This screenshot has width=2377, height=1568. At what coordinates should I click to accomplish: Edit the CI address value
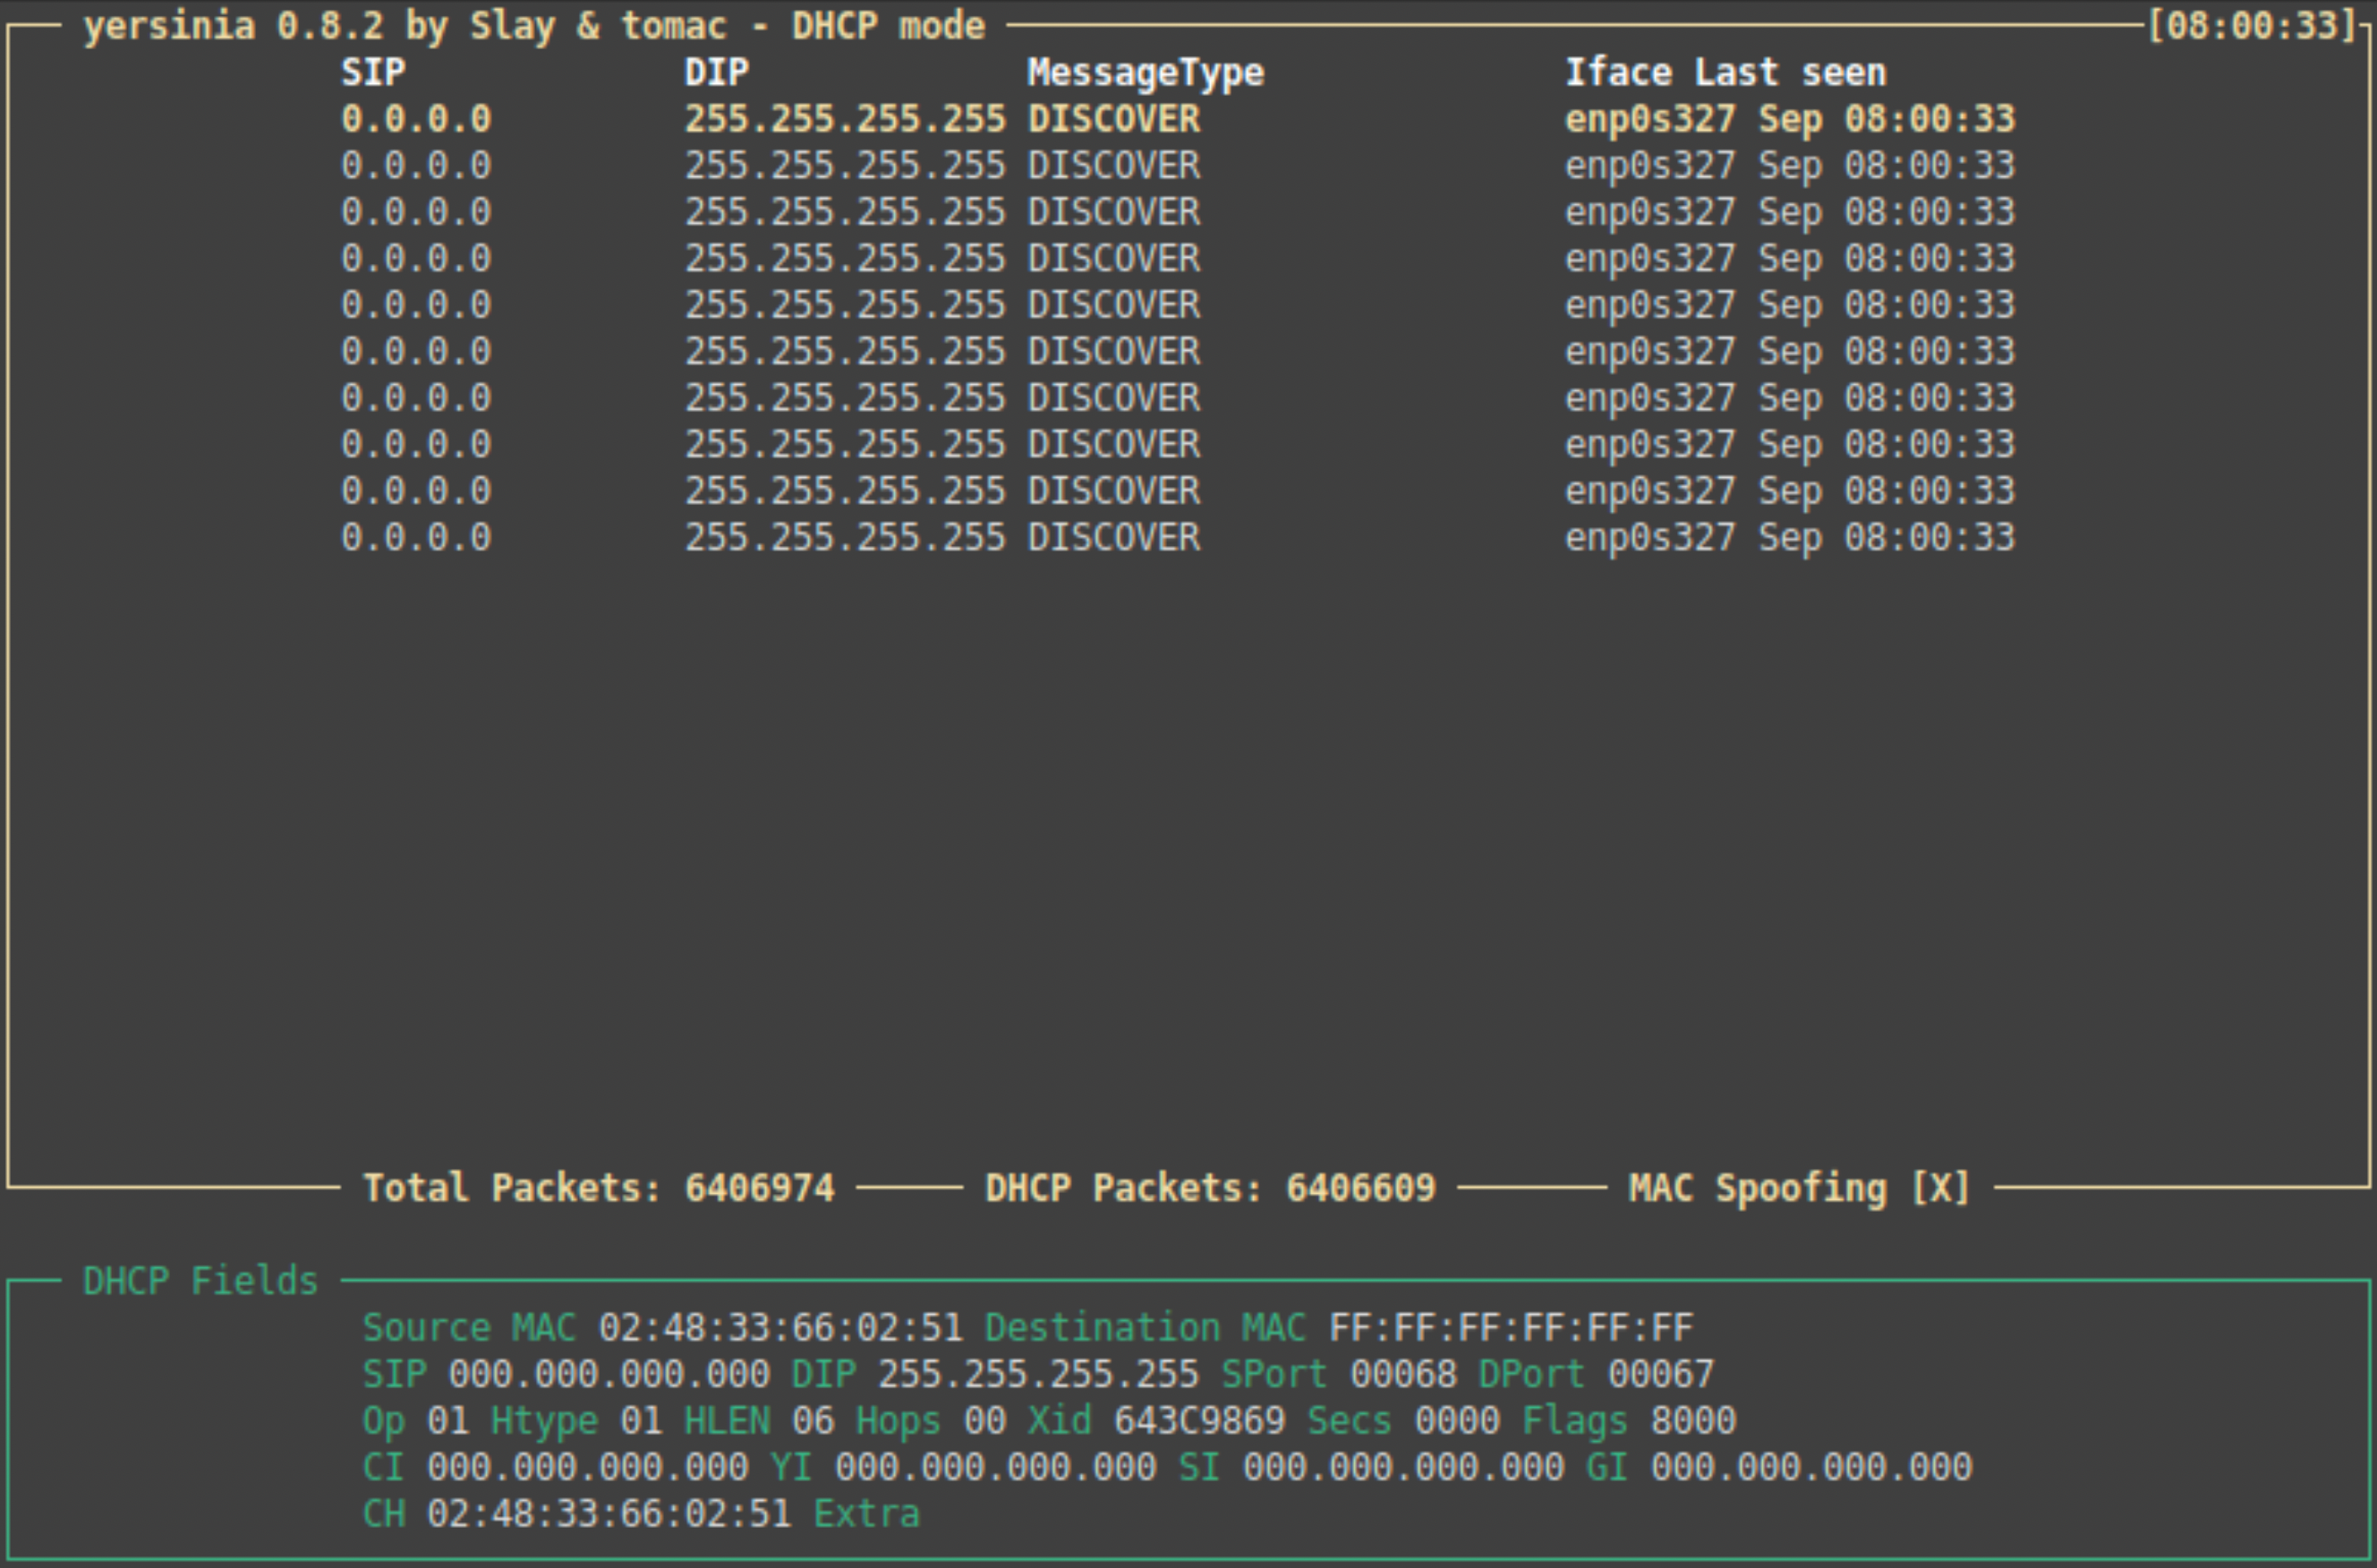[x=588, y=1467]
